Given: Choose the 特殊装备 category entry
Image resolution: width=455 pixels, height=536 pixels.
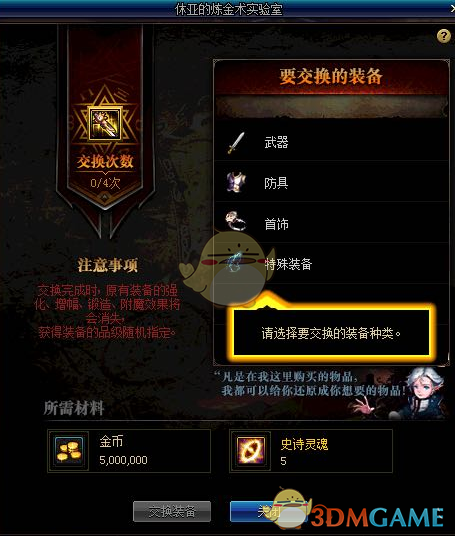Looking at the screenshot, I should click(331, 264).
